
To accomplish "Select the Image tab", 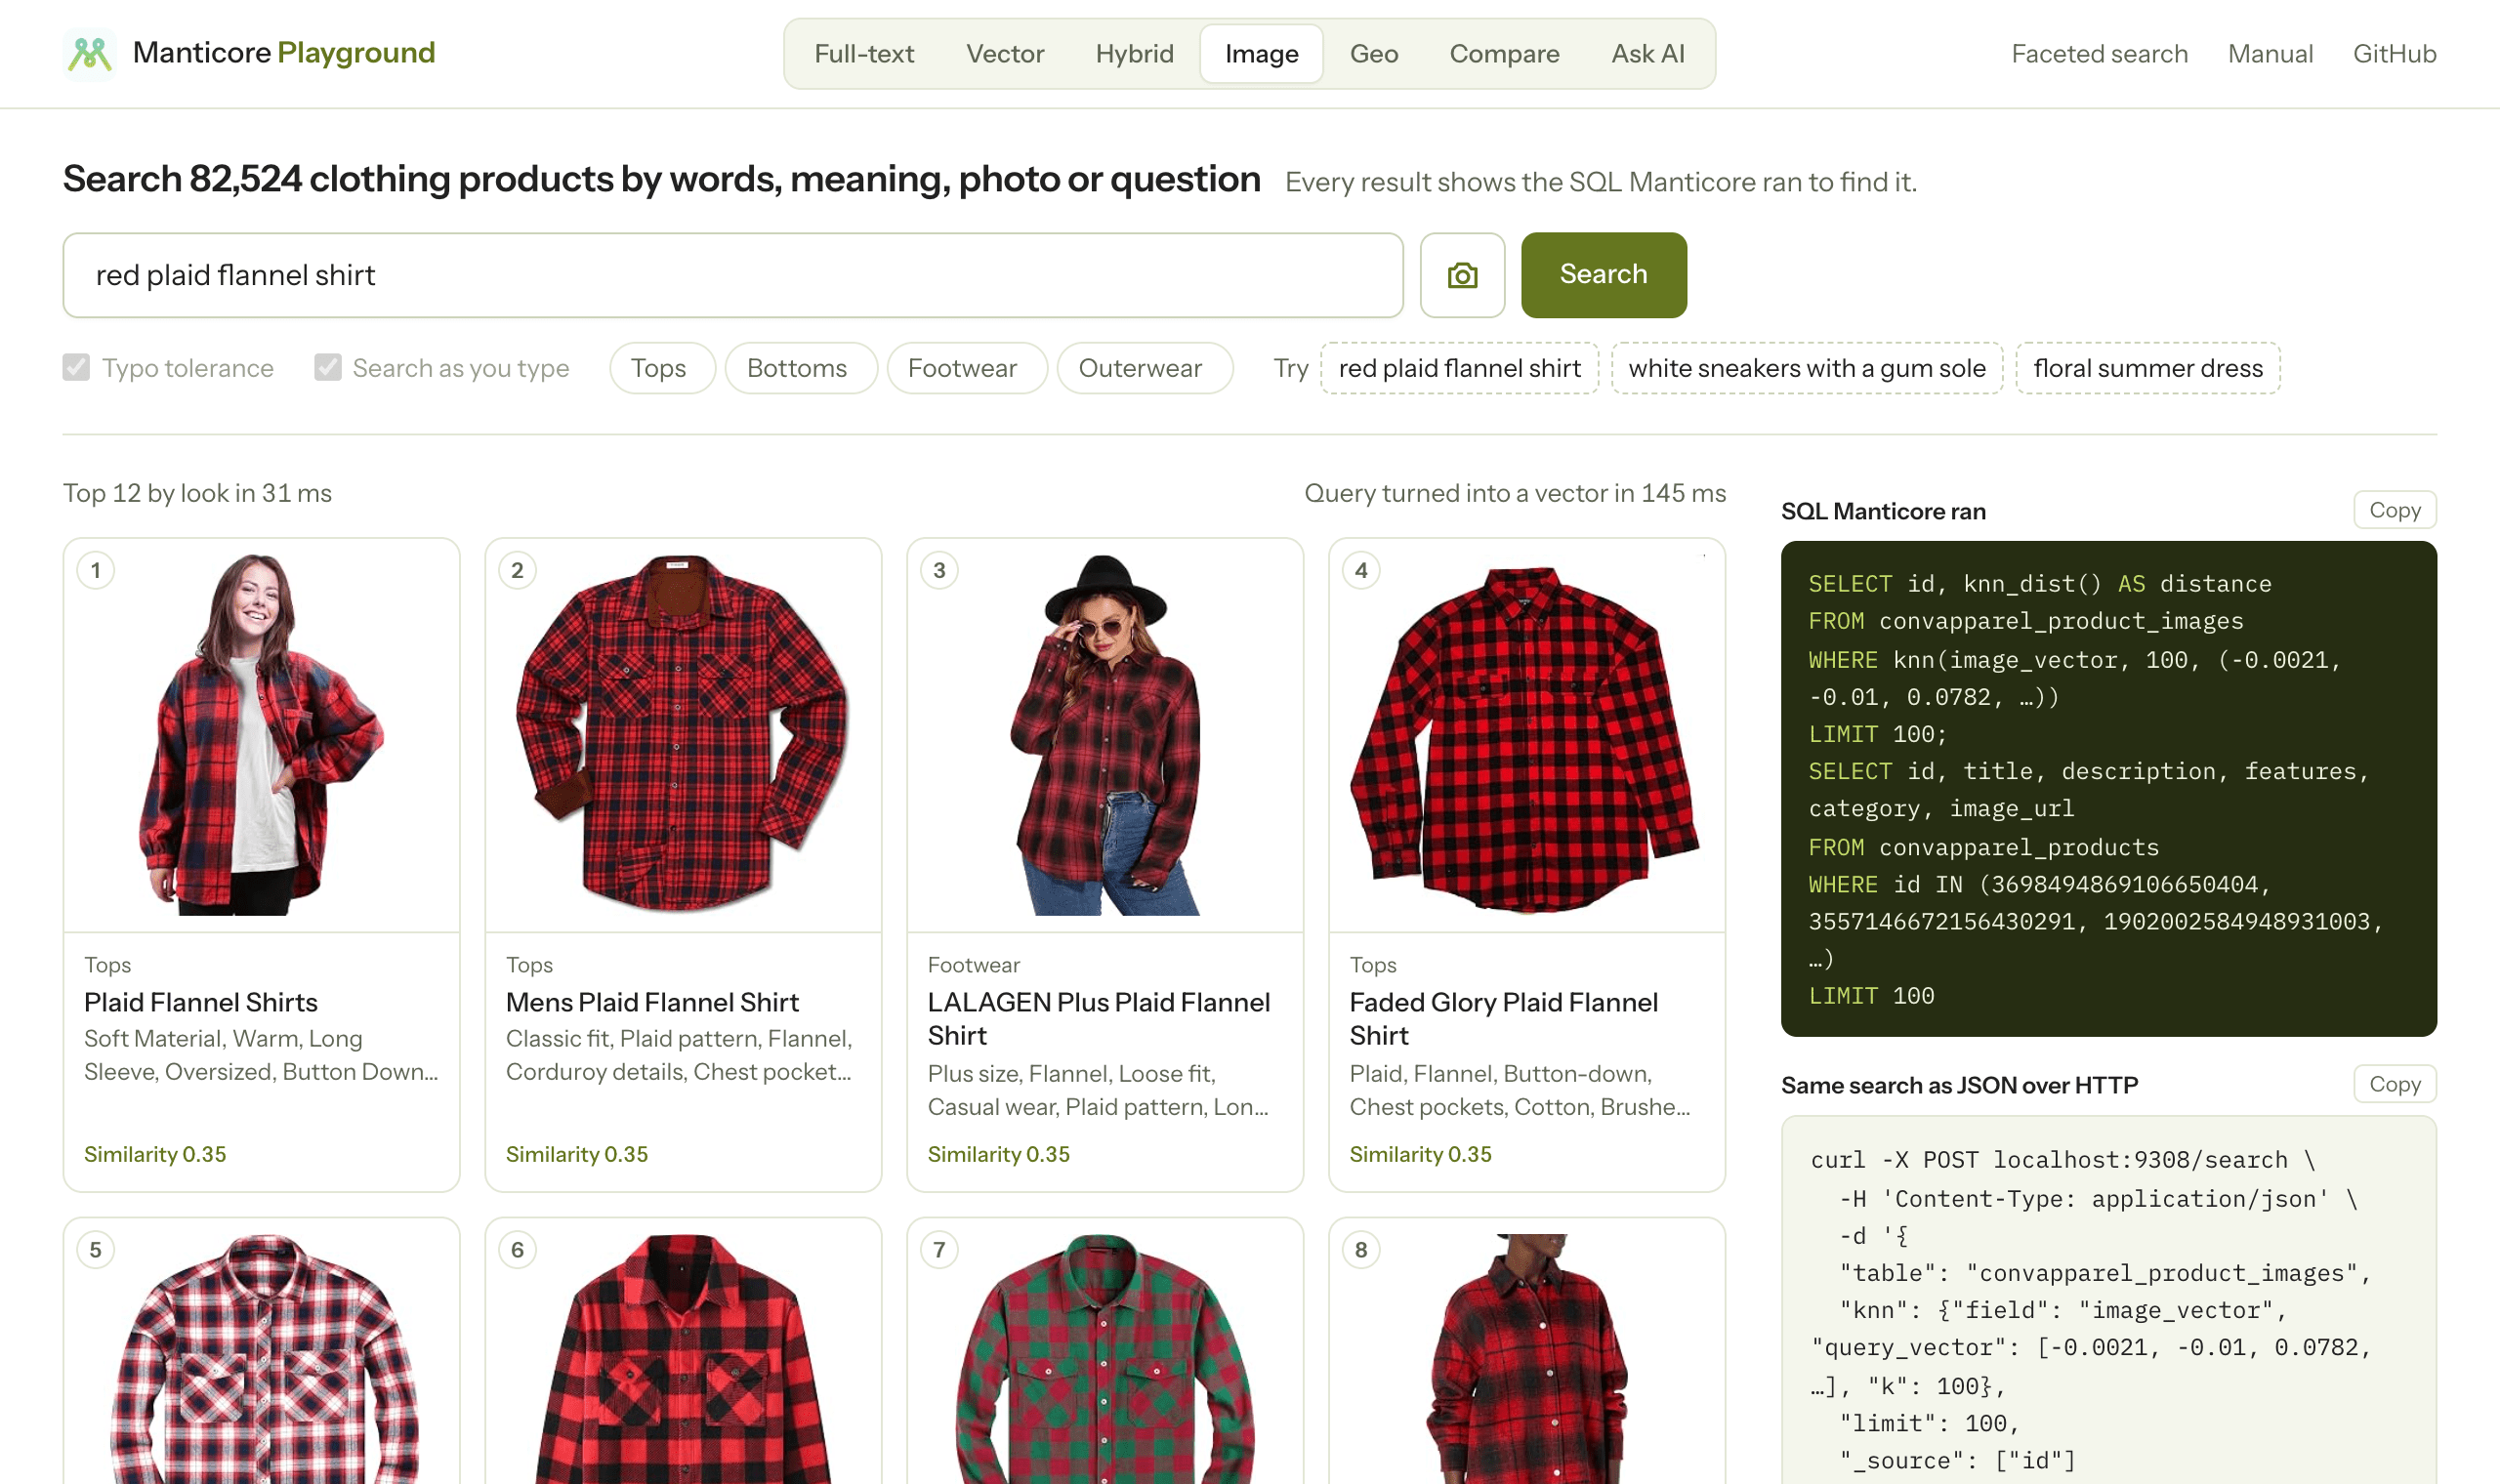I will coord(1261,54).
